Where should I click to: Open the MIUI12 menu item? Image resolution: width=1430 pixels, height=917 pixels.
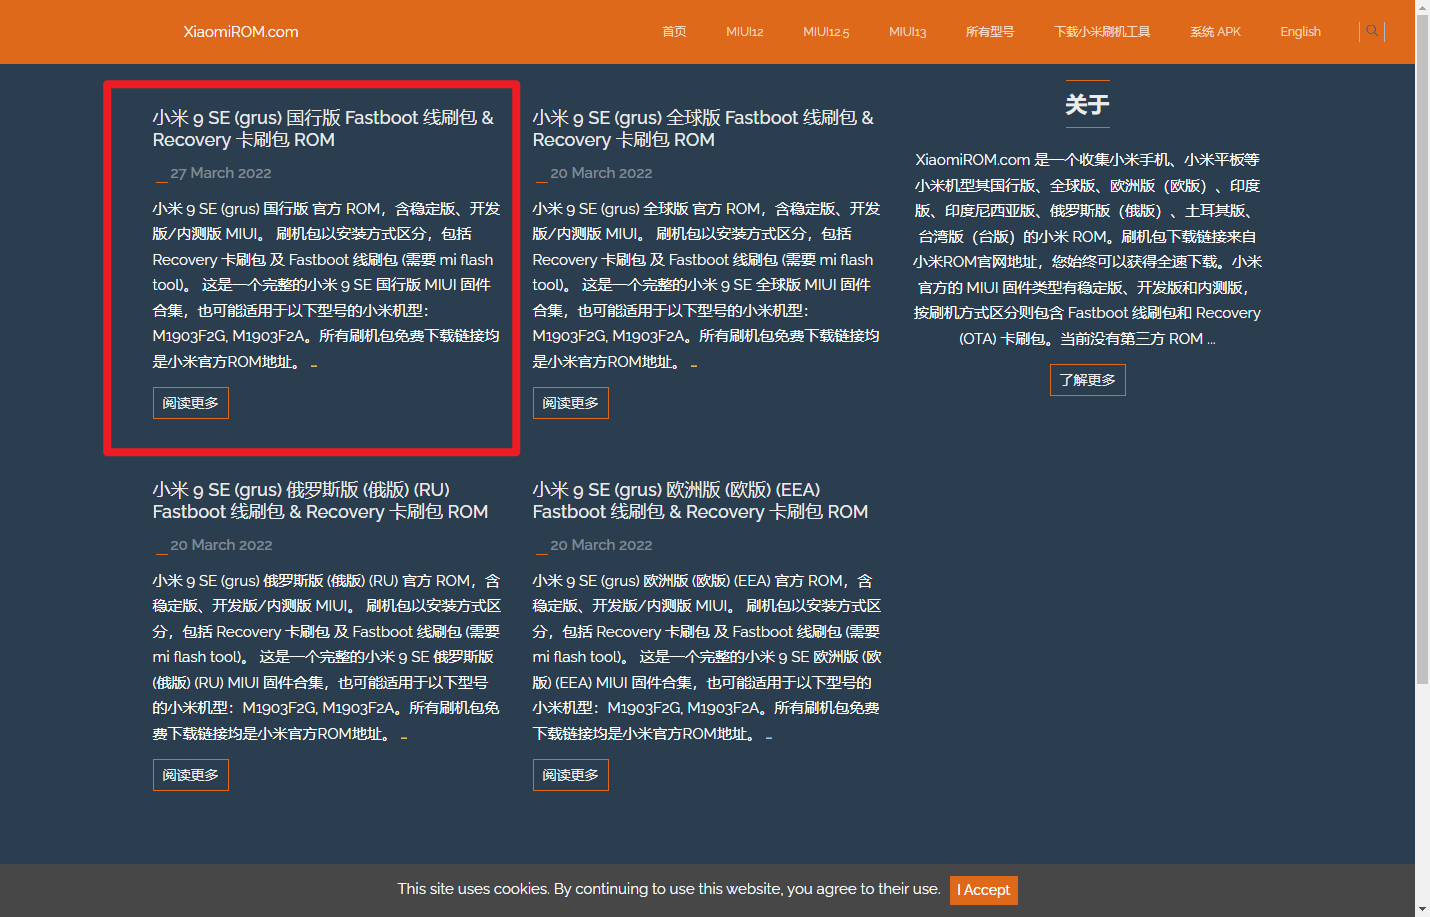(745, 32)
